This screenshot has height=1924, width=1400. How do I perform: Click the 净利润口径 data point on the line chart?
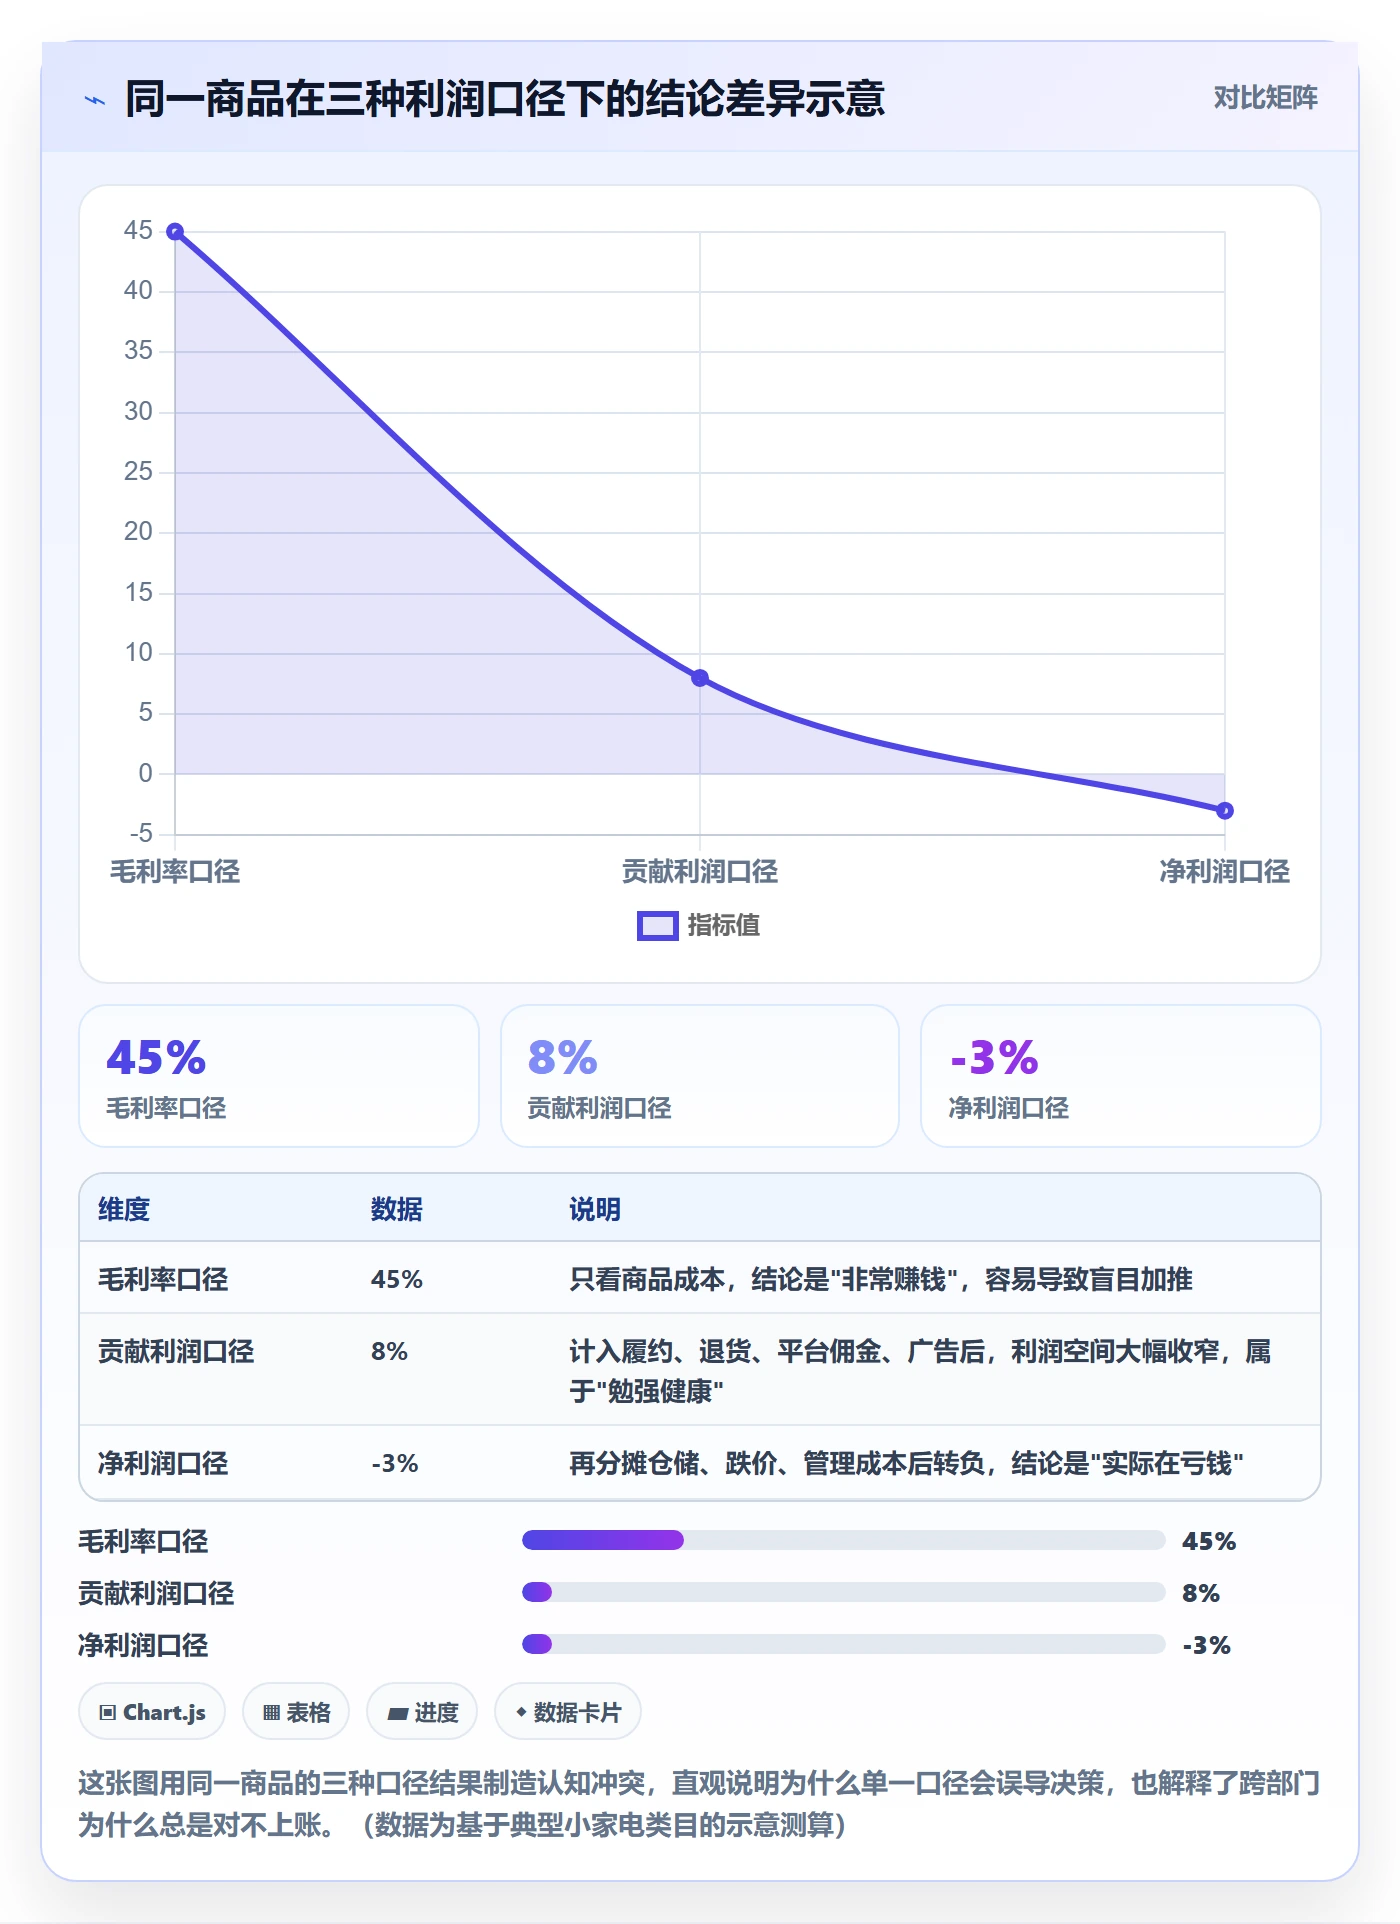click(1225, 810)
